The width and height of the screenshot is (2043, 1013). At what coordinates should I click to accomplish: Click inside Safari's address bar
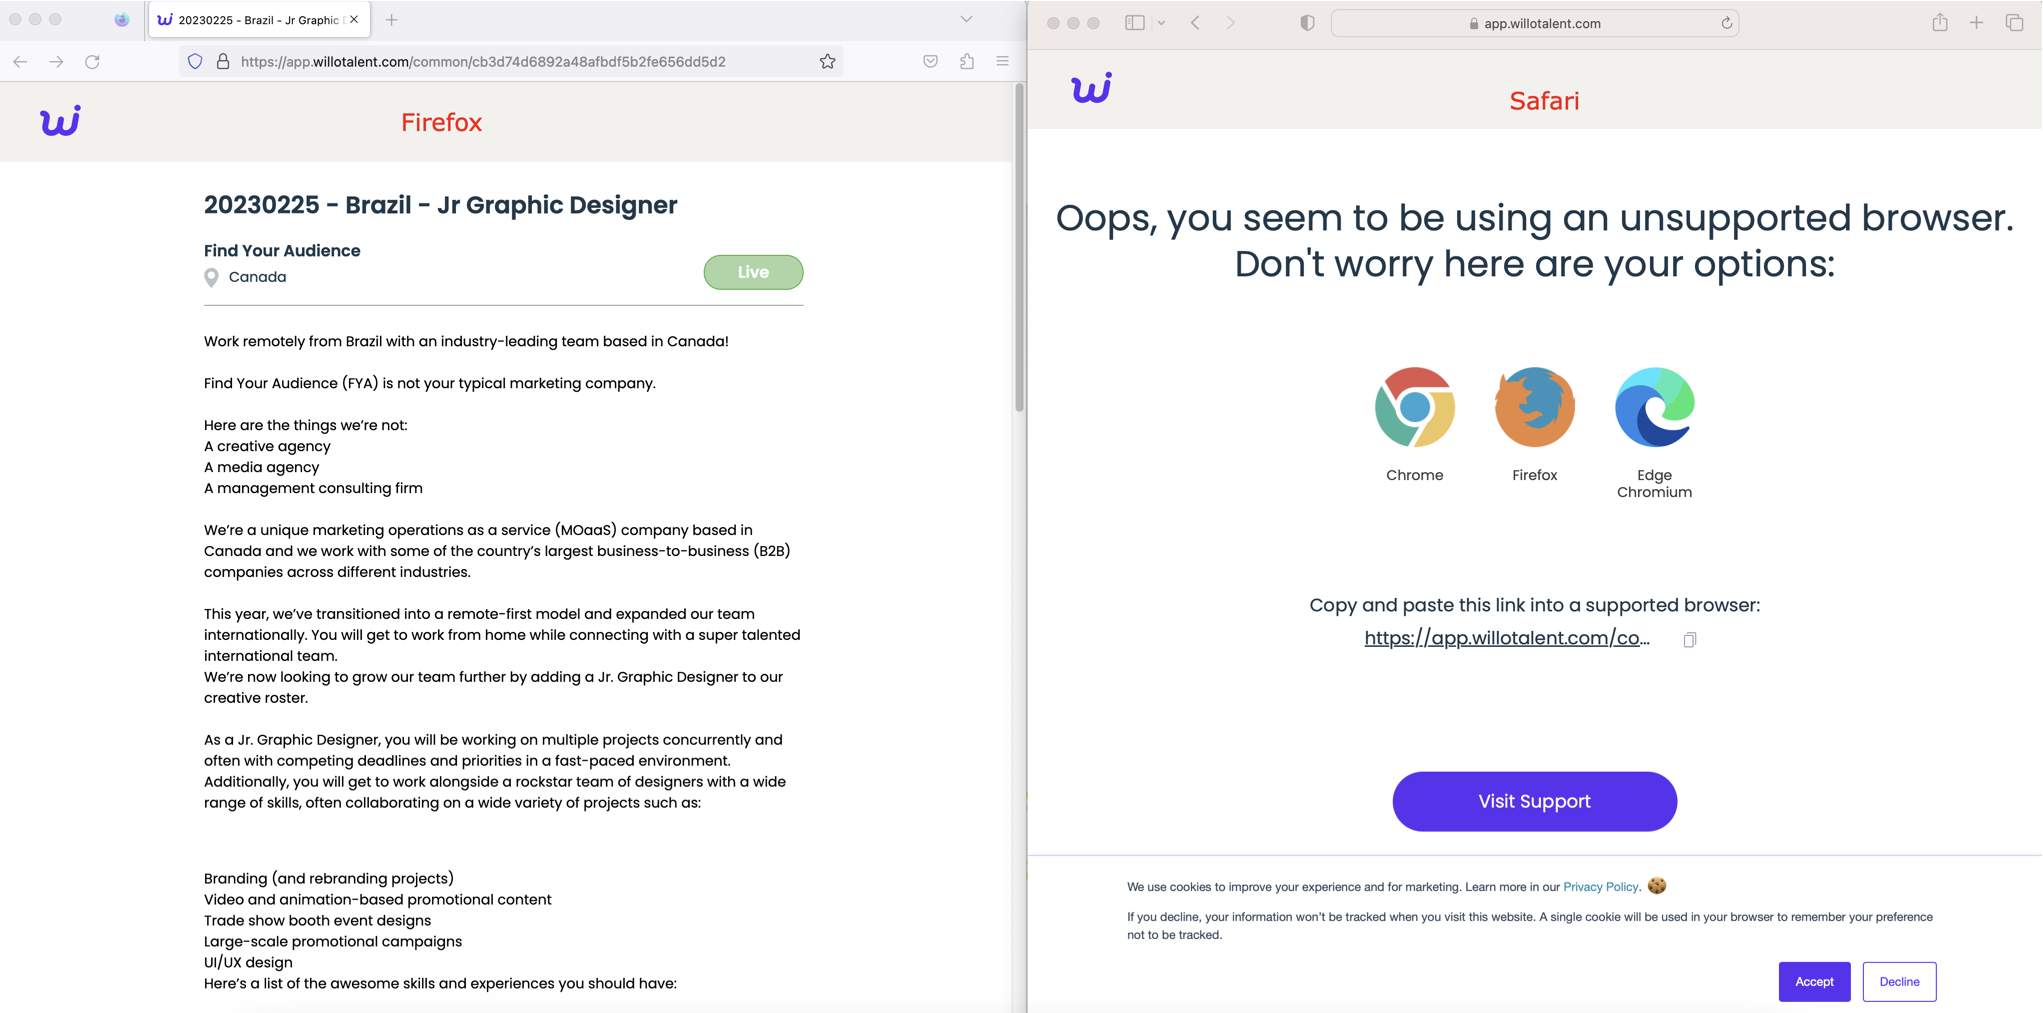(x=1535, y=22)
